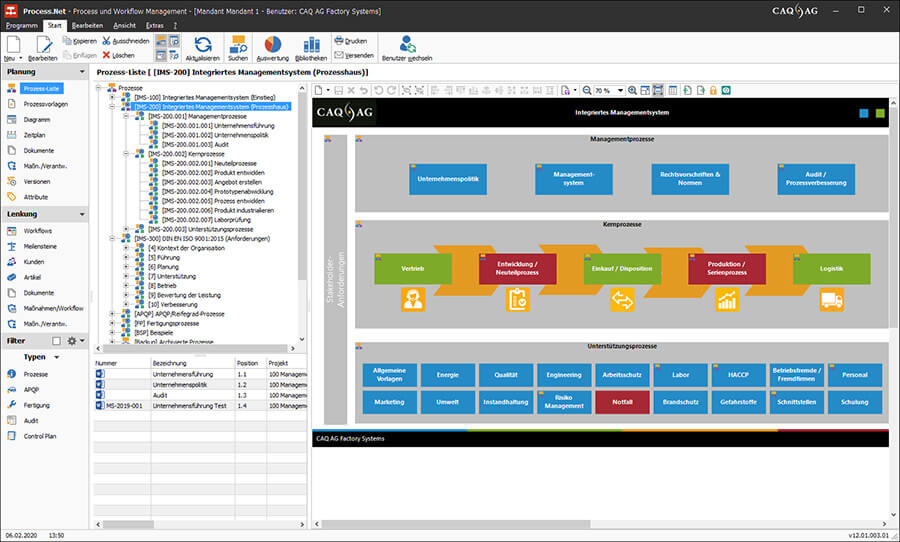Click Benutzer wechseln user icon
900x542 pixels.
point(407,45)
